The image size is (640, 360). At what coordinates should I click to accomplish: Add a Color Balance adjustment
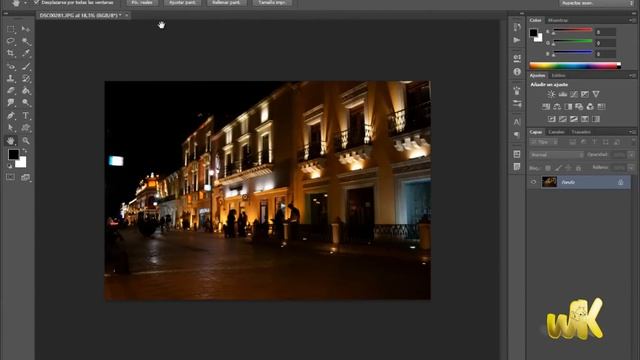[557, 107]
